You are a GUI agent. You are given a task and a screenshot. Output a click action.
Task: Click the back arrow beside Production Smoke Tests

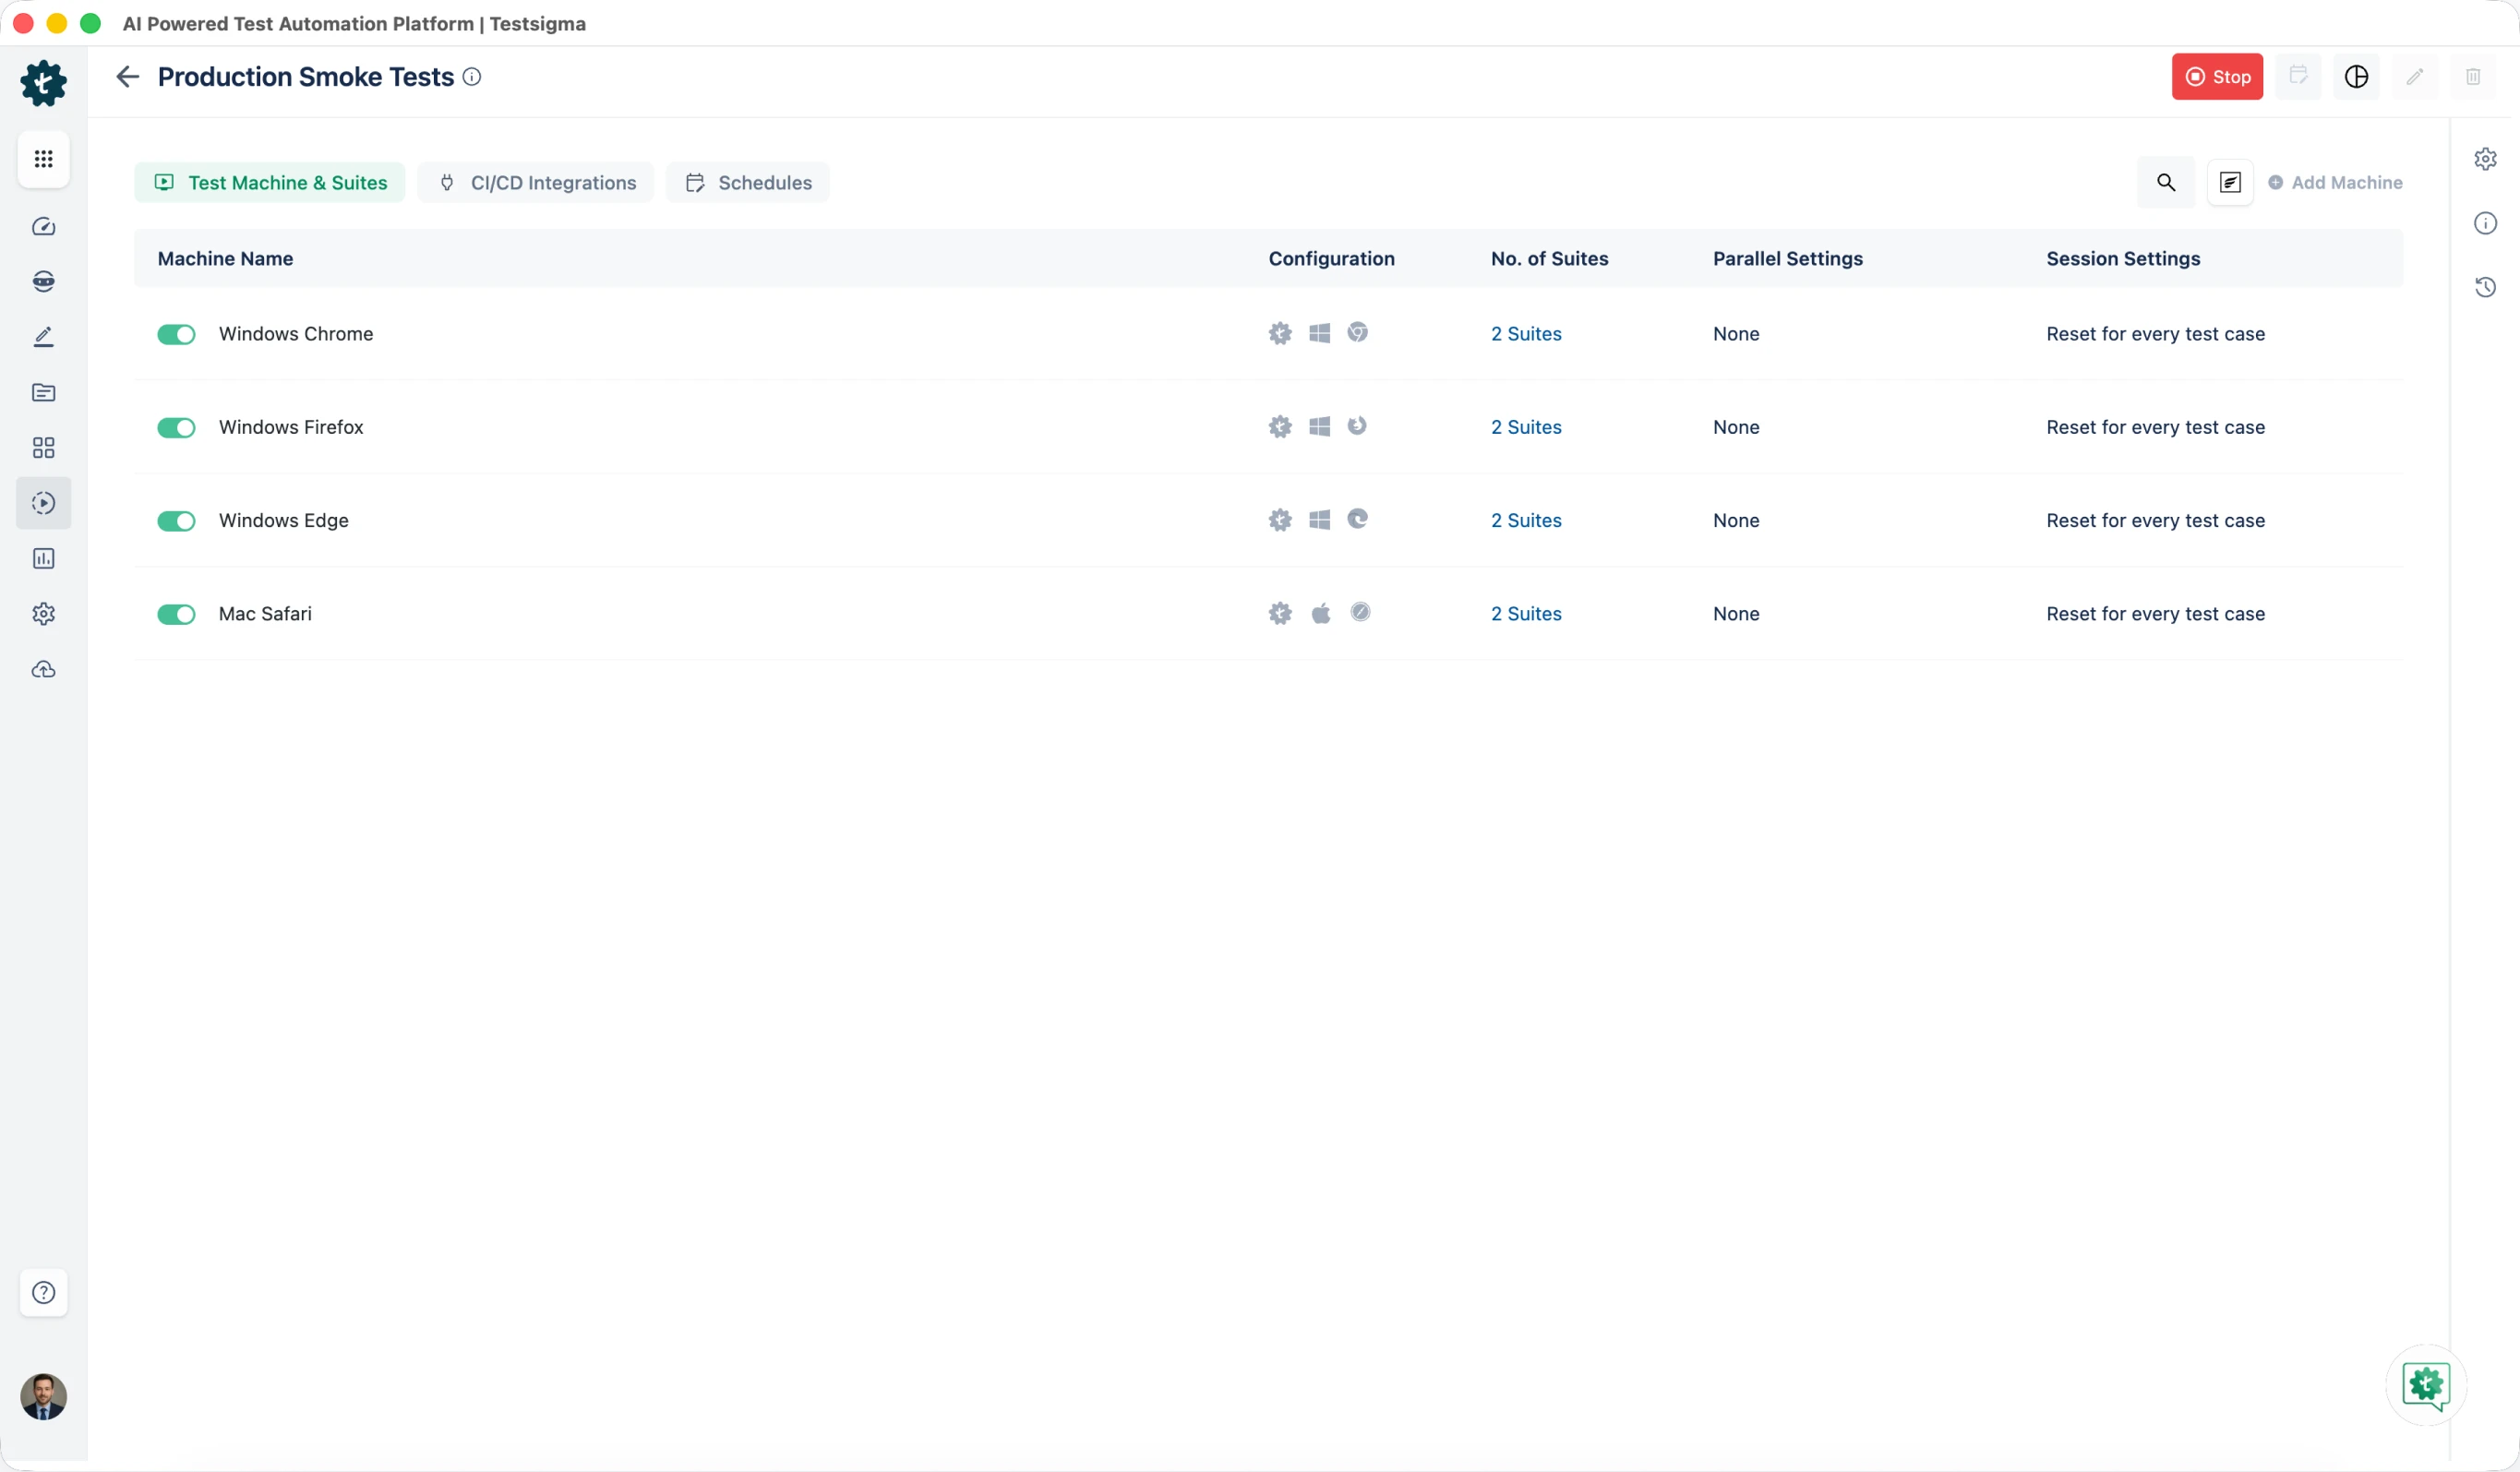click(127, 77)
